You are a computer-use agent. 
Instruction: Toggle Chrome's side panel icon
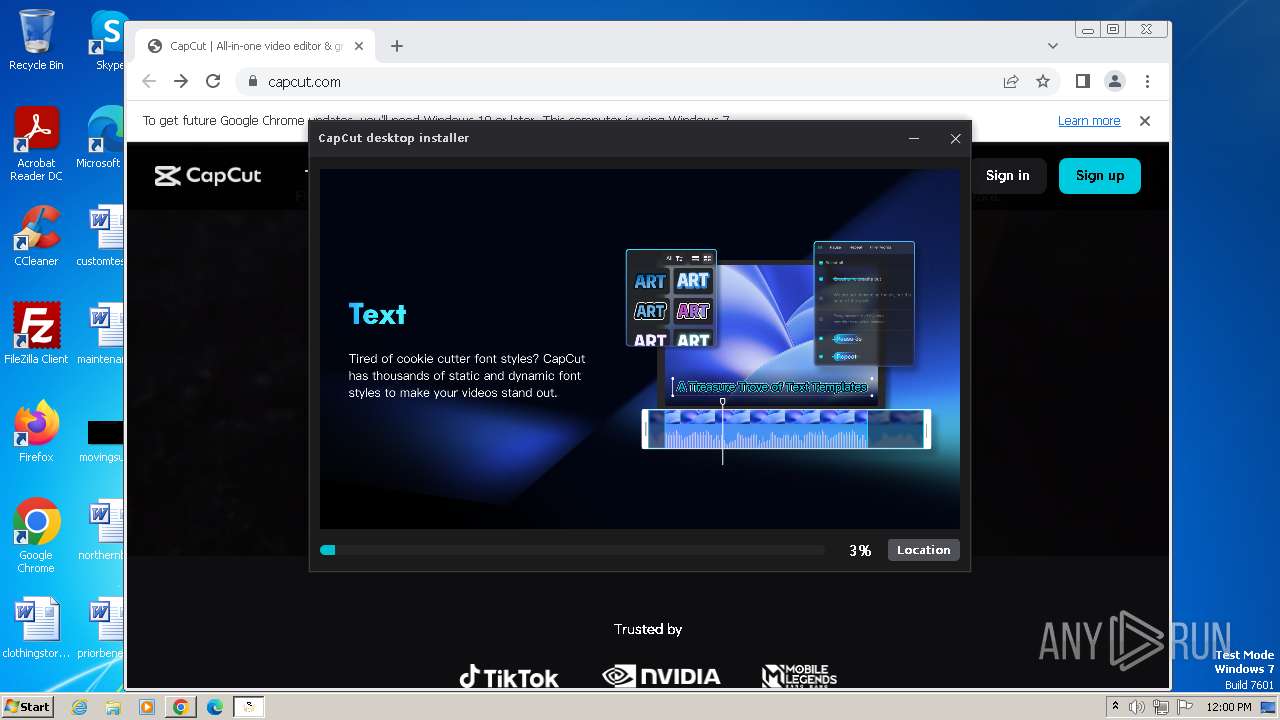[x=1082, y=82]
